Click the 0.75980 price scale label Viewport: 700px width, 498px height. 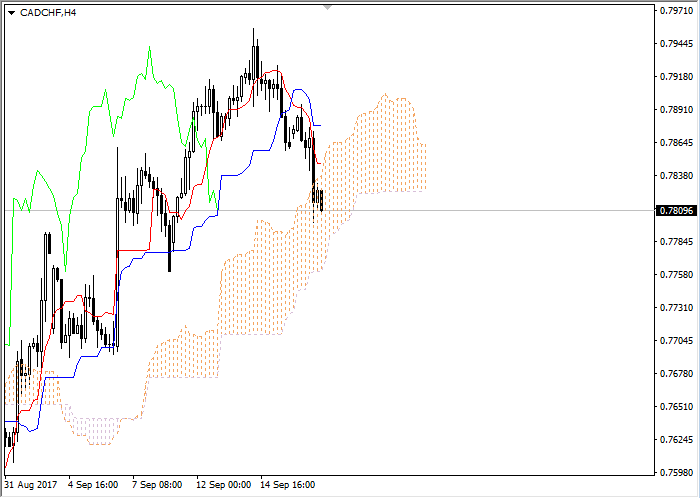coord(676,473)
